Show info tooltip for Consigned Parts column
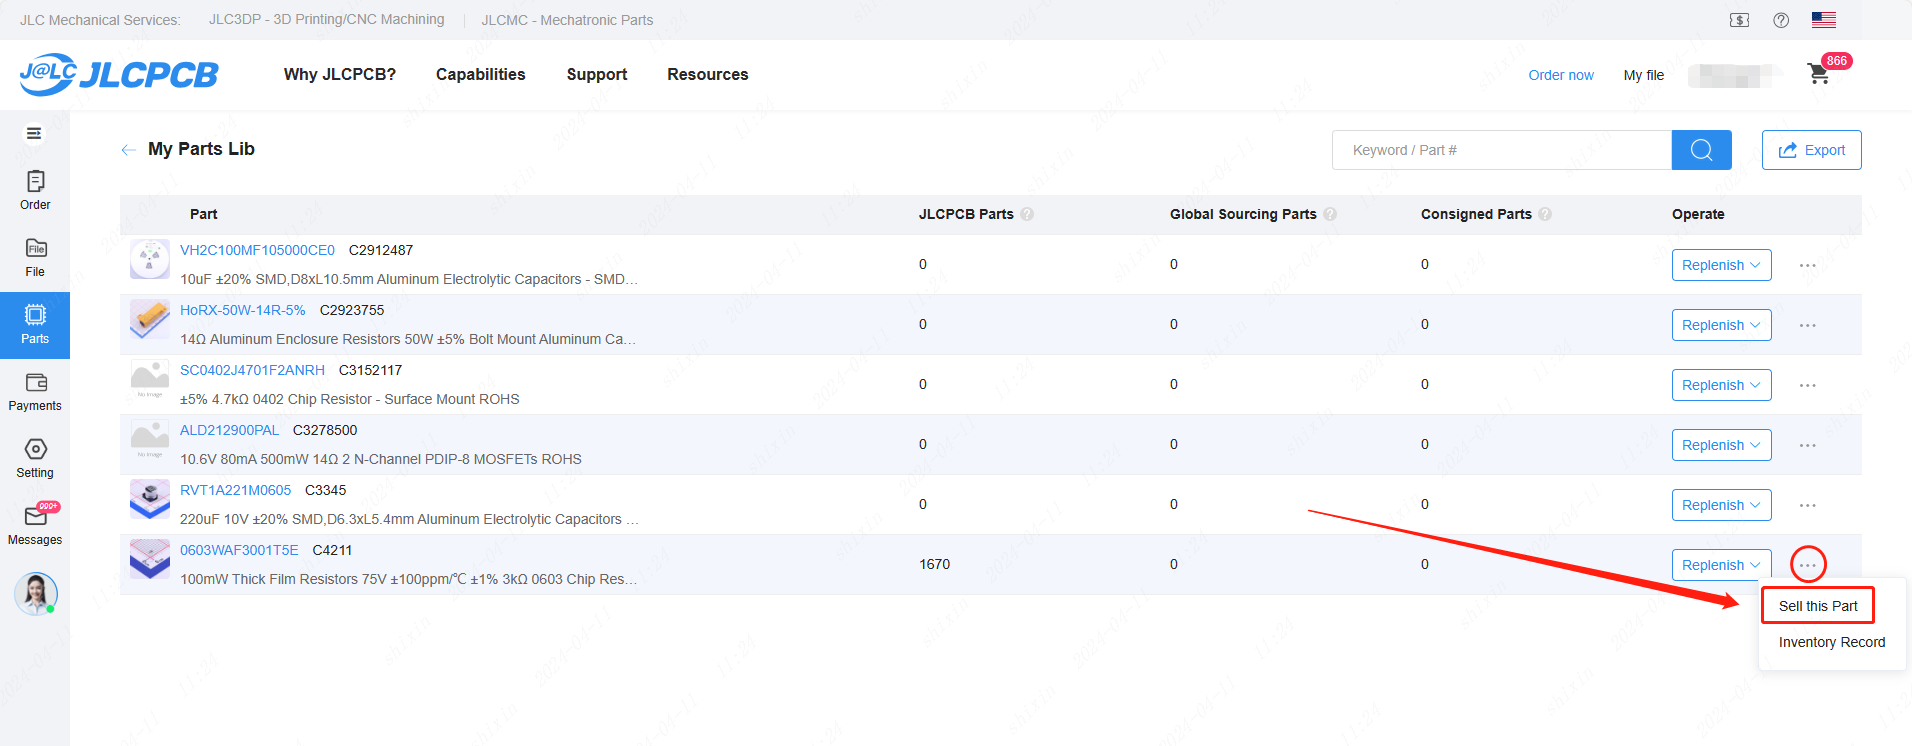1912x746 pixels. click(1545, 214)
